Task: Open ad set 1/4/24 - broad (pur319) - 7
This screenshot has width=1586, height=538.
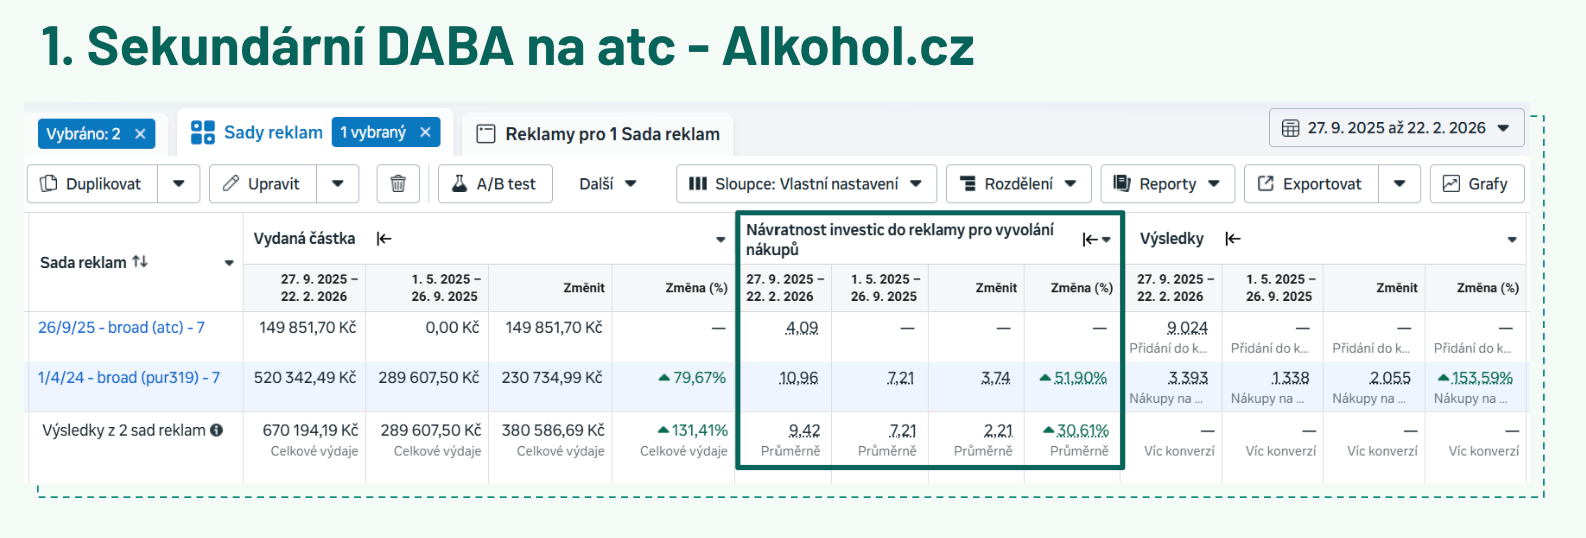Action: pyautogui.click(x=129, y=378)
